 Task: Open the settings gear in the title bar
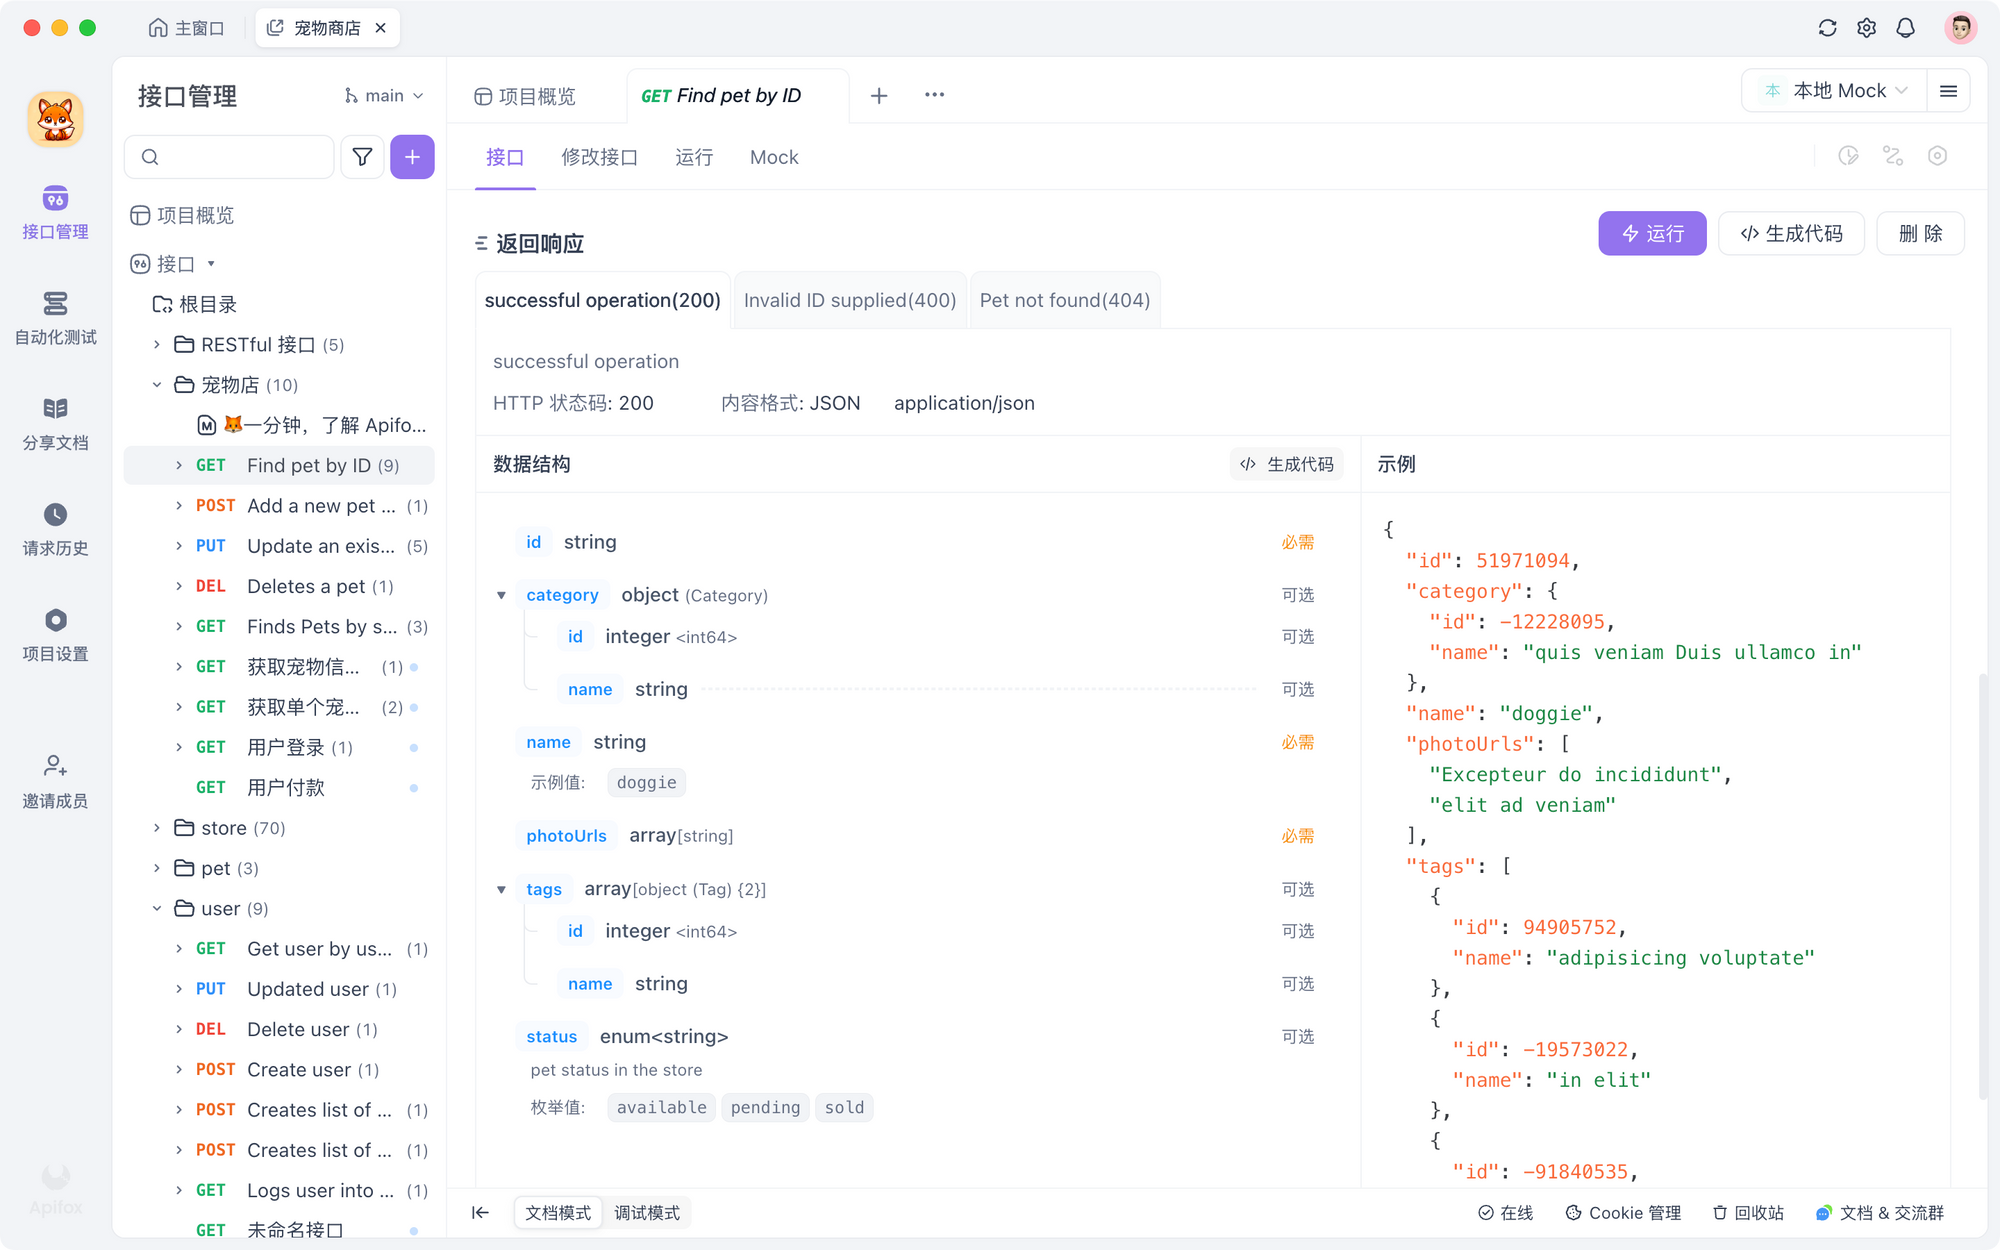point(1866,28)
